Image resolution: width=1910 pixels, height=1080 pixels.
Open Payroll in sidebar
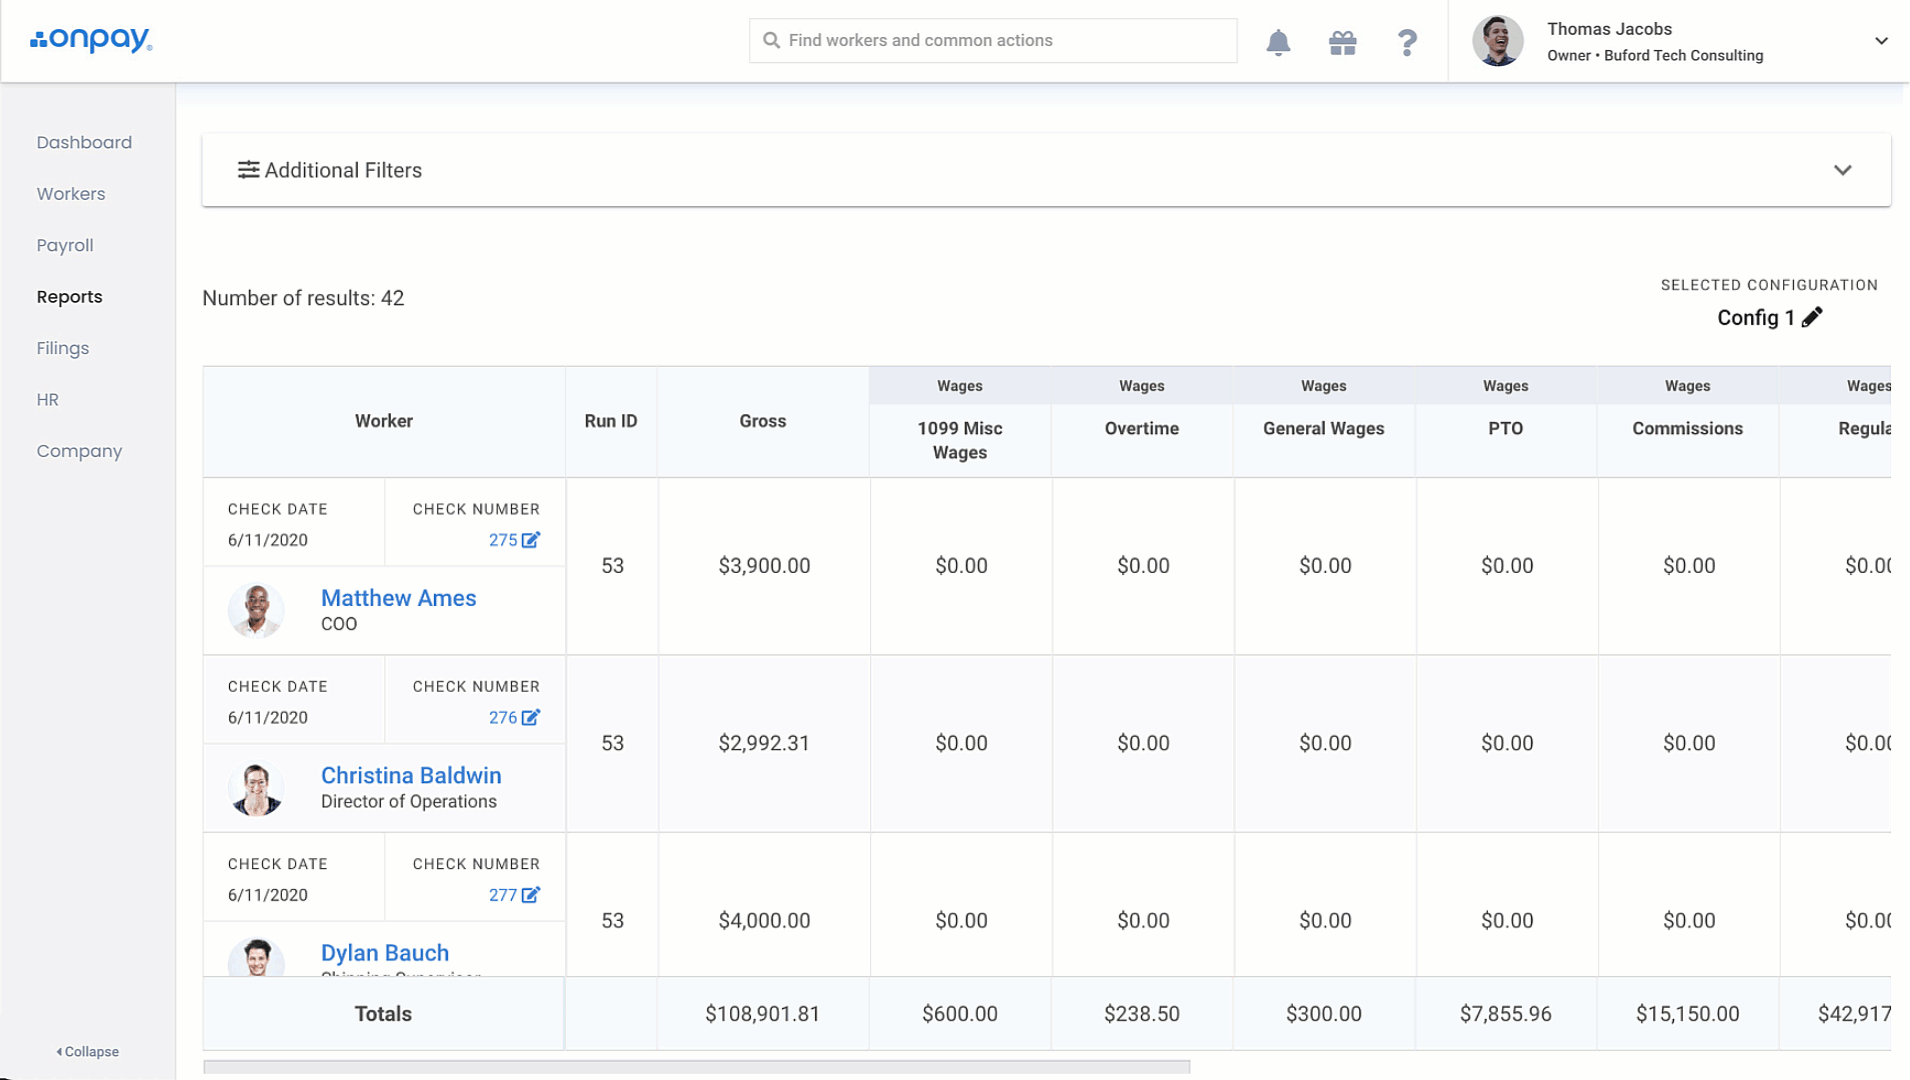click(65, 245)
